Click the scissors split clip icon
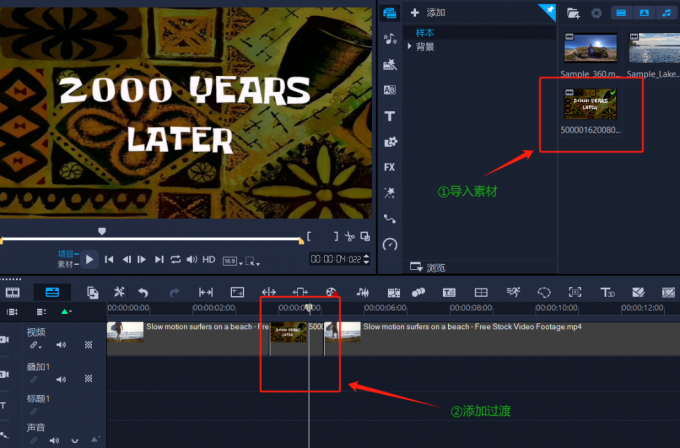The height and width of the screenshot is (448, 680). click(x=348, y=237)
